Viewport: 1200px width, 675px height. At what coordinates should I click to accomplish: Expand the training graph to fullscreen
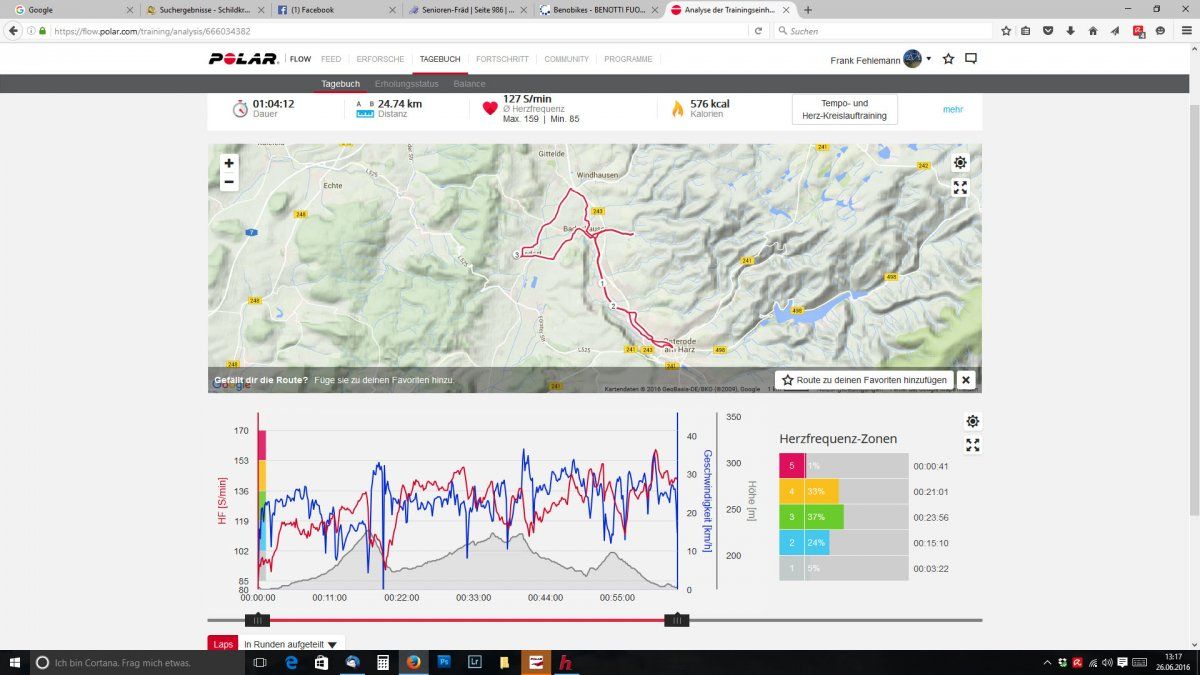(972, 445)
